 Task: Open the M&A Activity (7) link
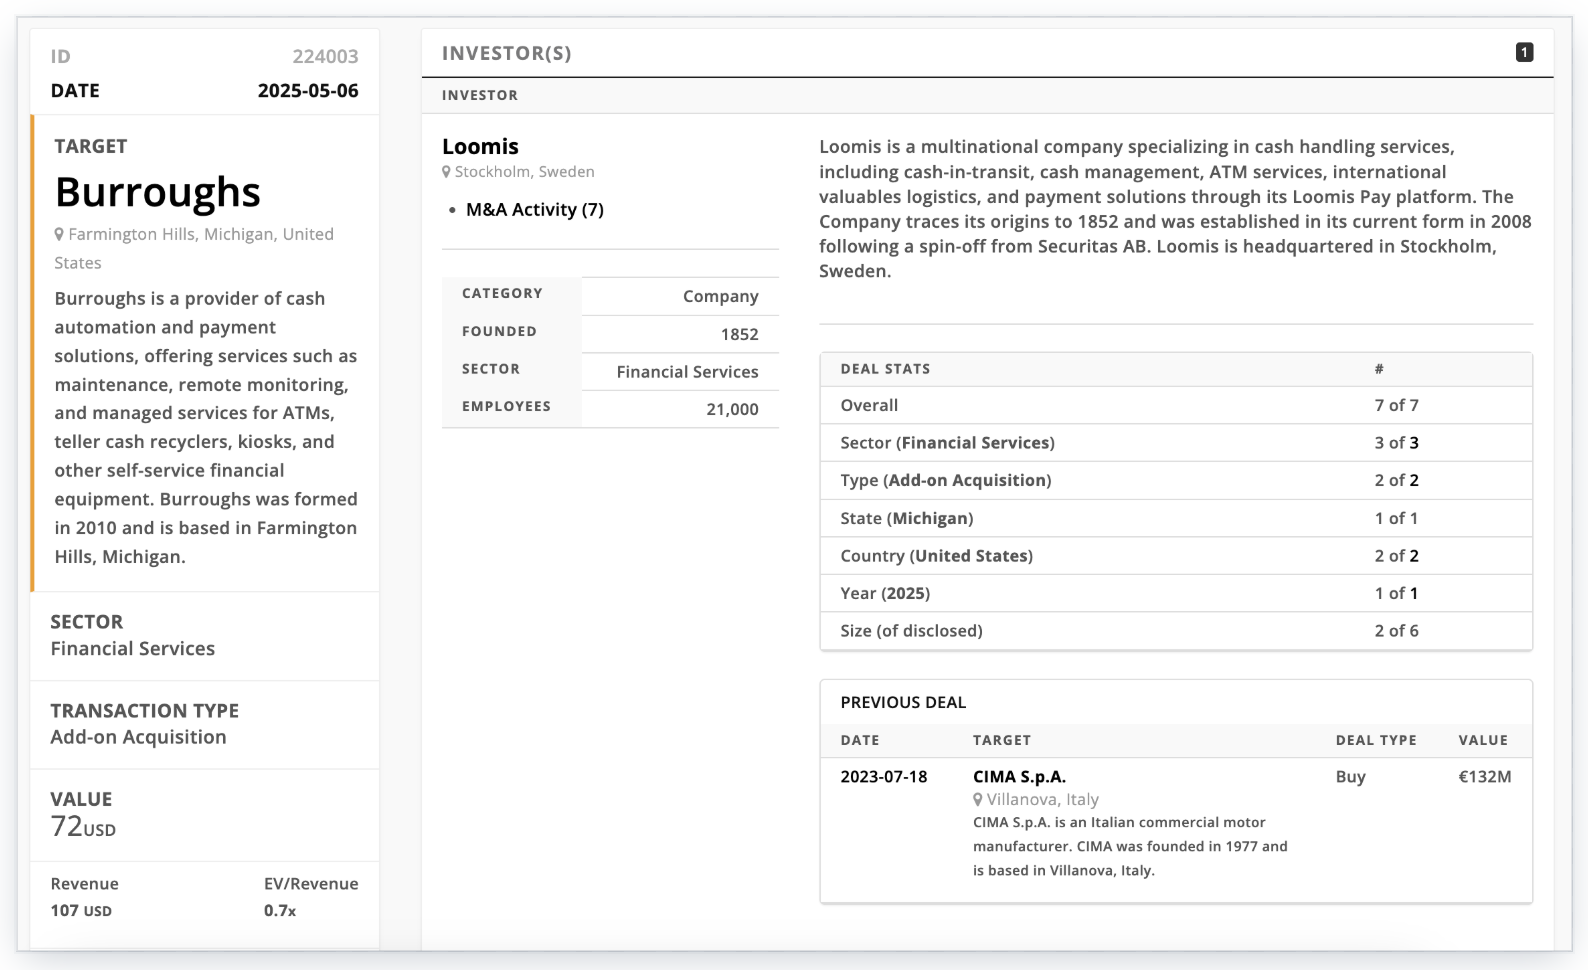(535, 209)
